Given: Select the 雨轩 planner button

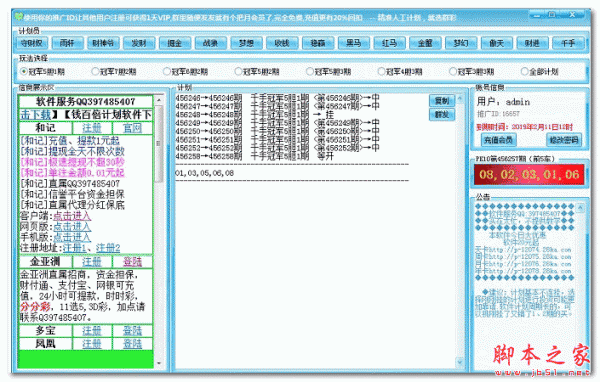Looking at the screenshot, I should click(x=67, y=43).
